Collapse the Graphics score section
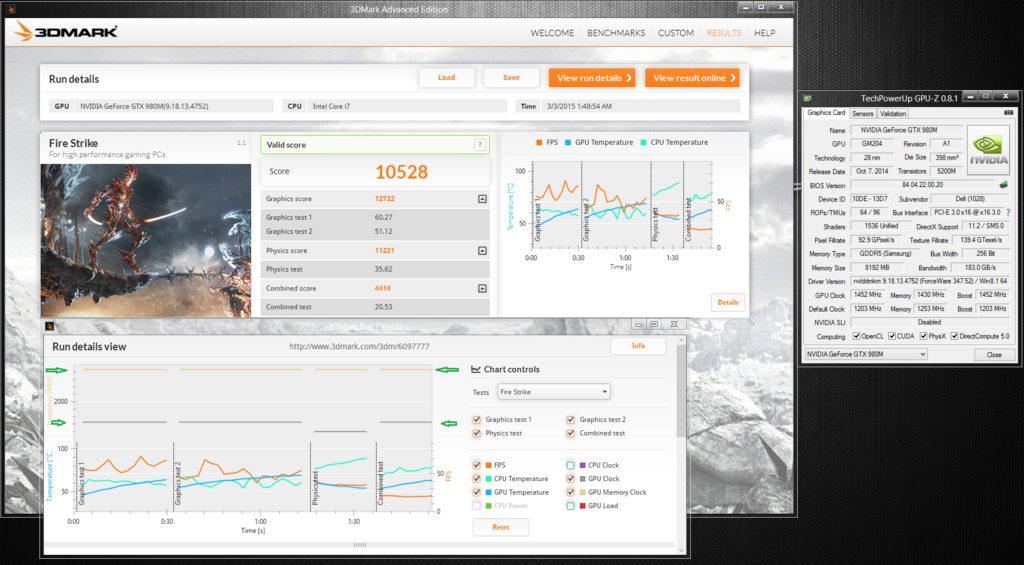Image resolution: width=1024 pixels, height=565 pixels. [x=482, y=199]
